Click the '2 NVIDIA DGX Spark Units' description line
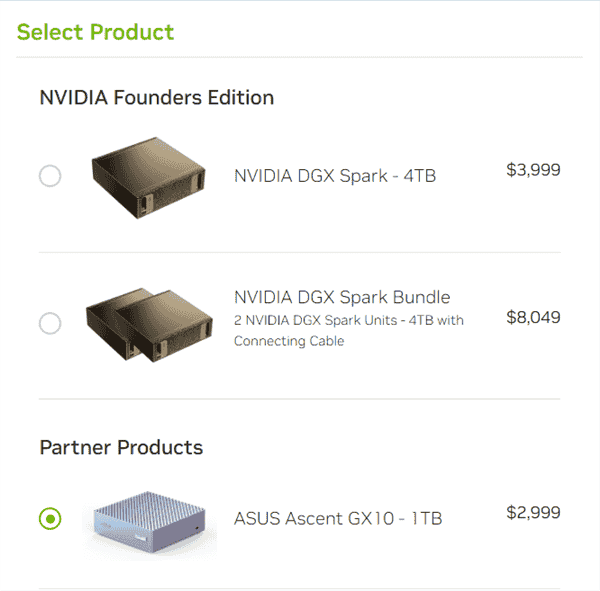600x591 pixels. [349, 321]
